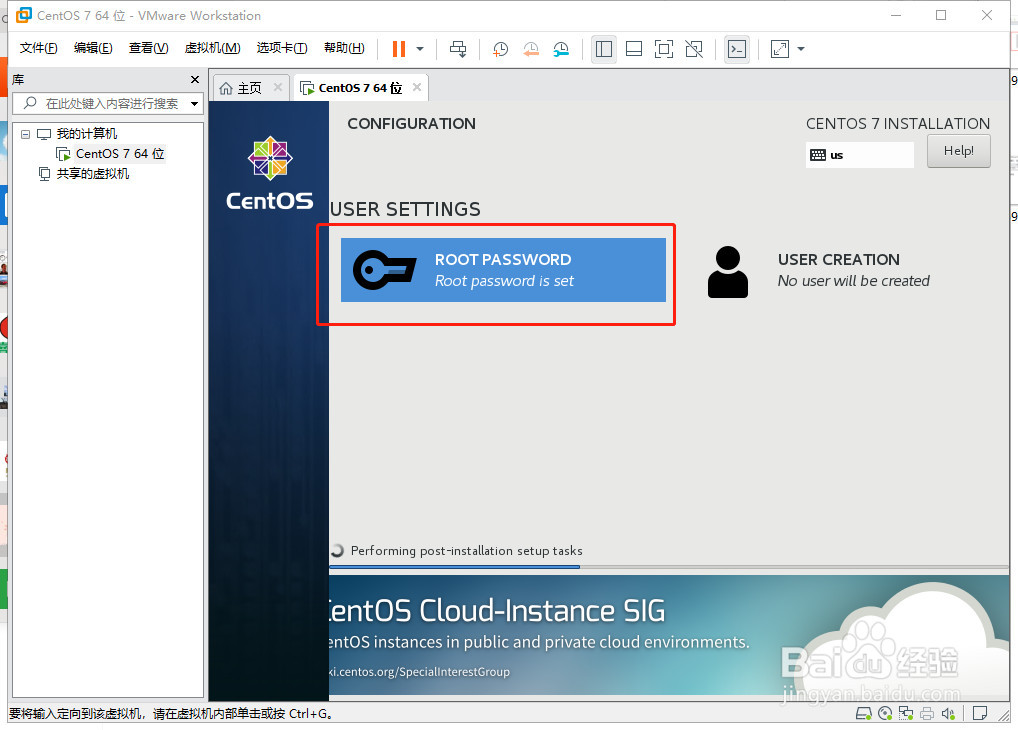The height and width of the screenshot is (730, 1018).
Task: Open the power options dropdown arrow beside pause
Action: pyautogui.click(x=420, y=49)
